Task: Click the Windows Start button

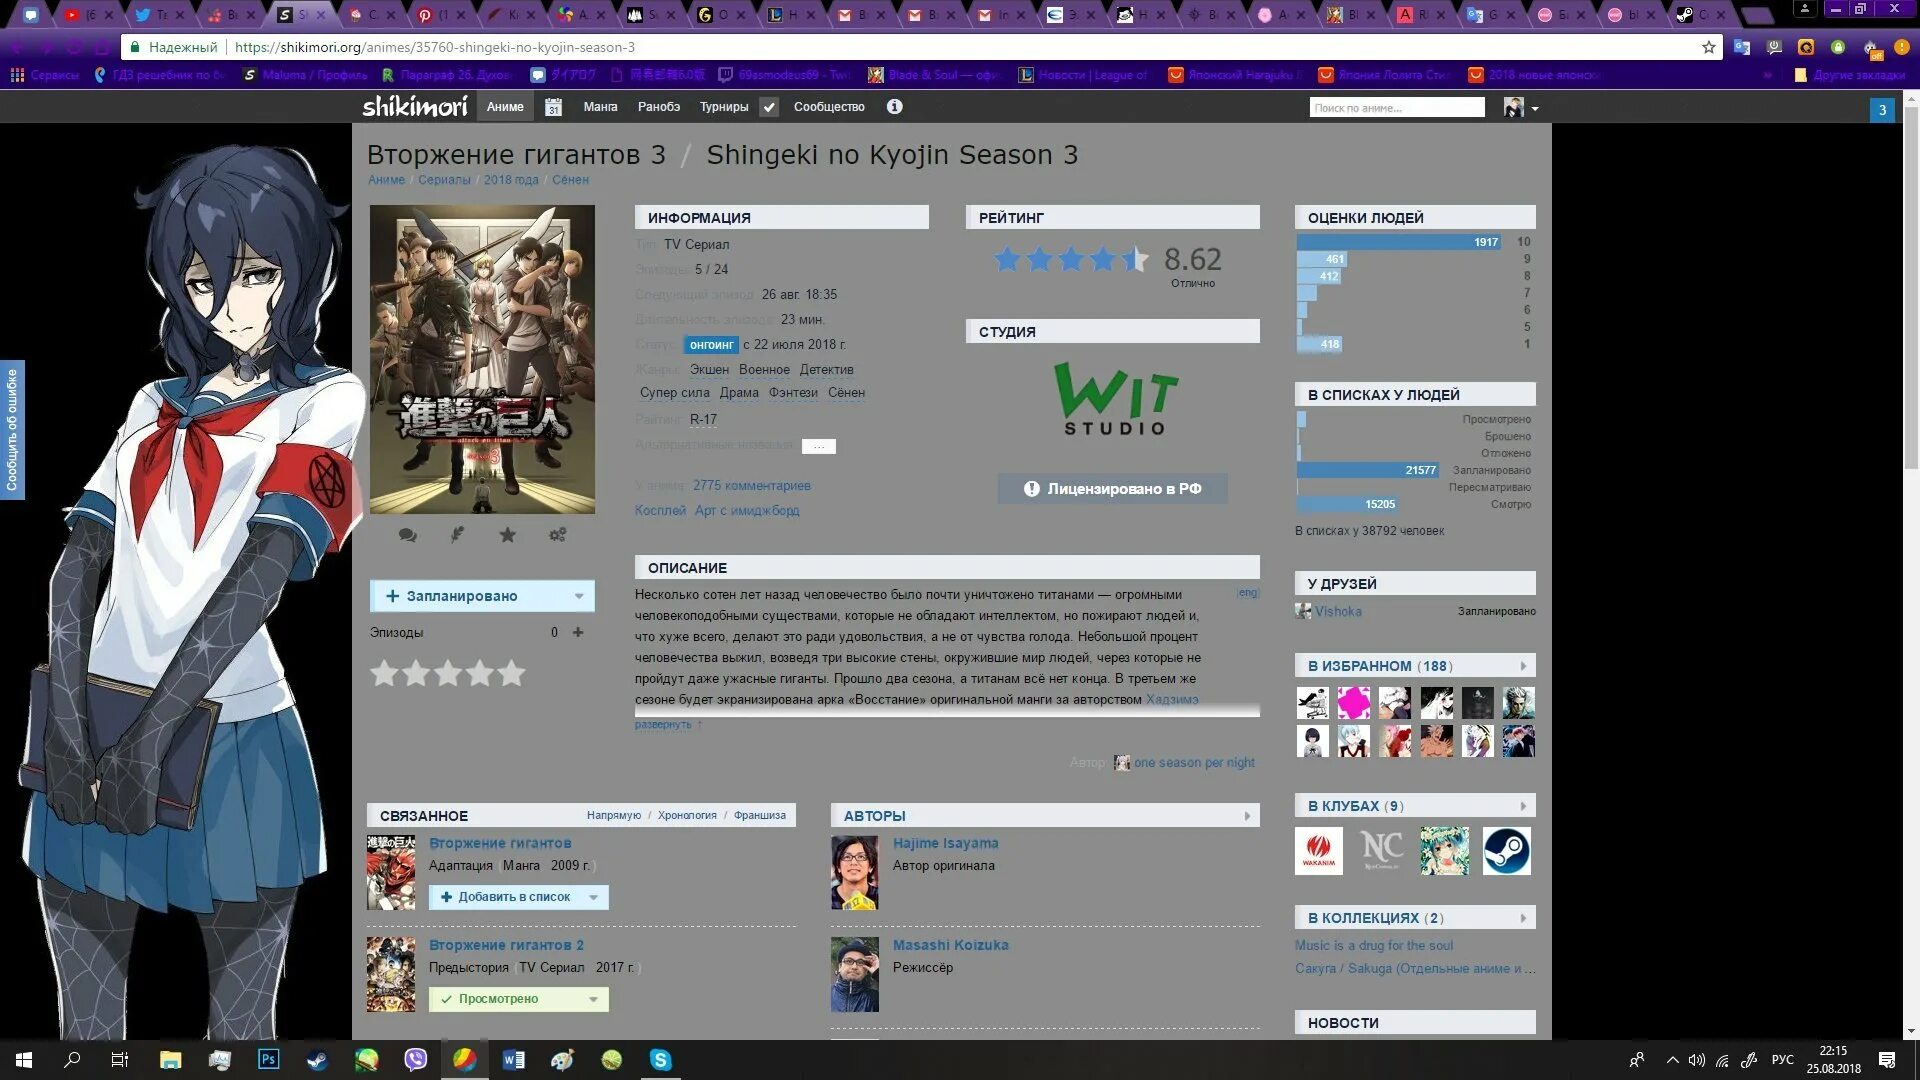Action: (x=24, y=1059)
